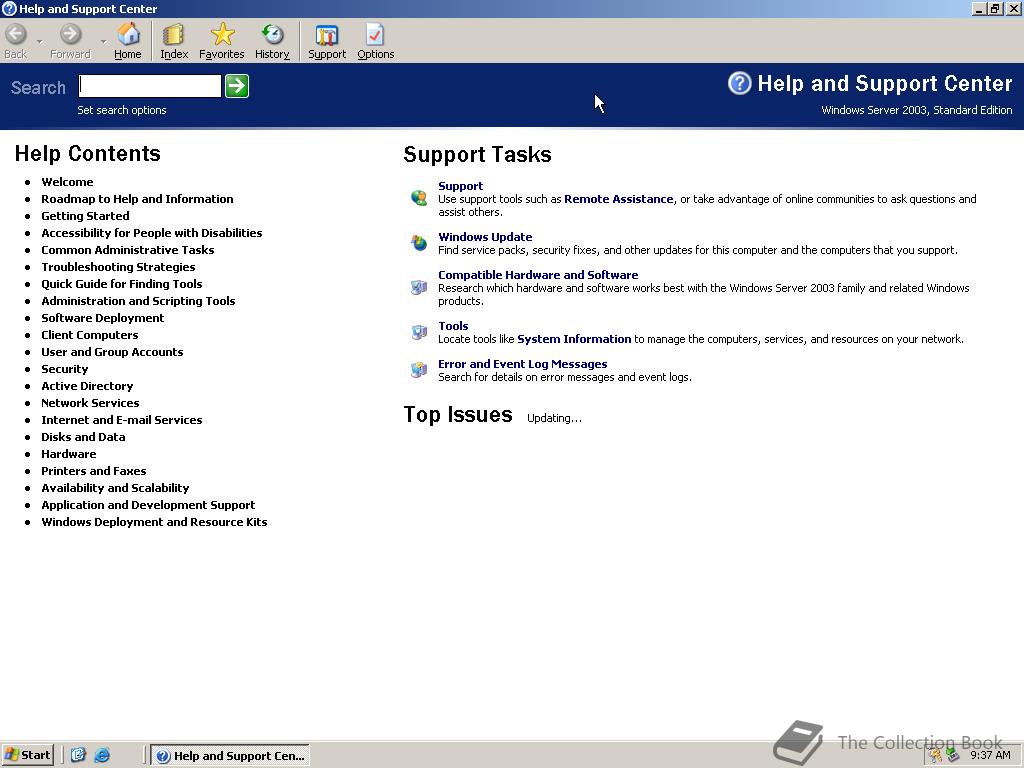Open the Options checklist icon
Viewport: 1024px width, 768px height.
(x=375, y=35)
